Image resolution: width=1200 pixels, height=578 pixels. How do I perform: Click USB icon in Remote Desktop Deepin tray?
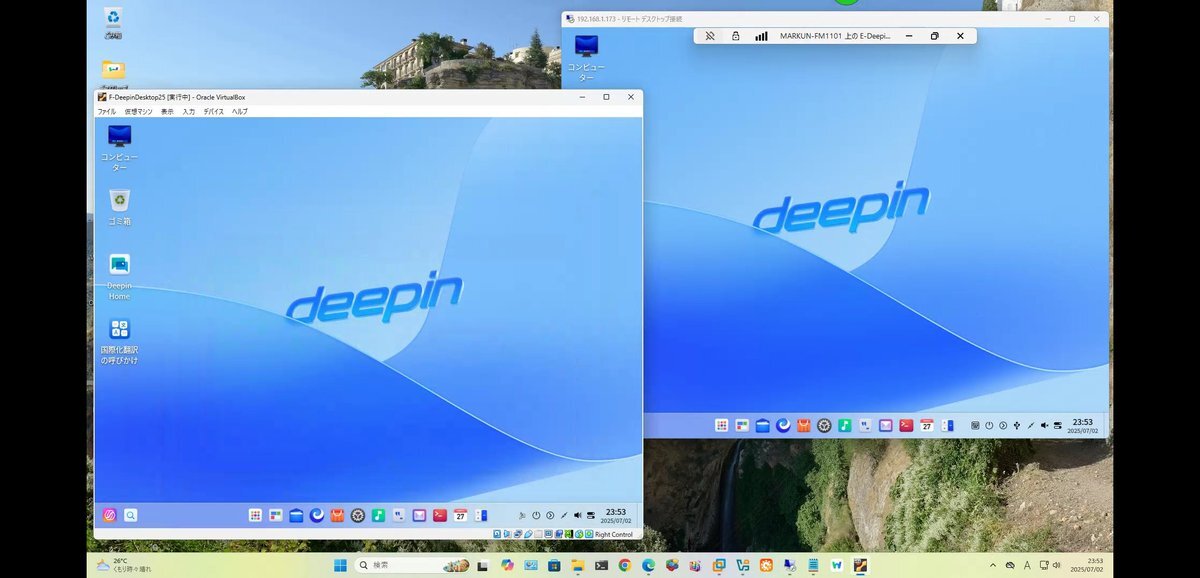pos(1017,425)
